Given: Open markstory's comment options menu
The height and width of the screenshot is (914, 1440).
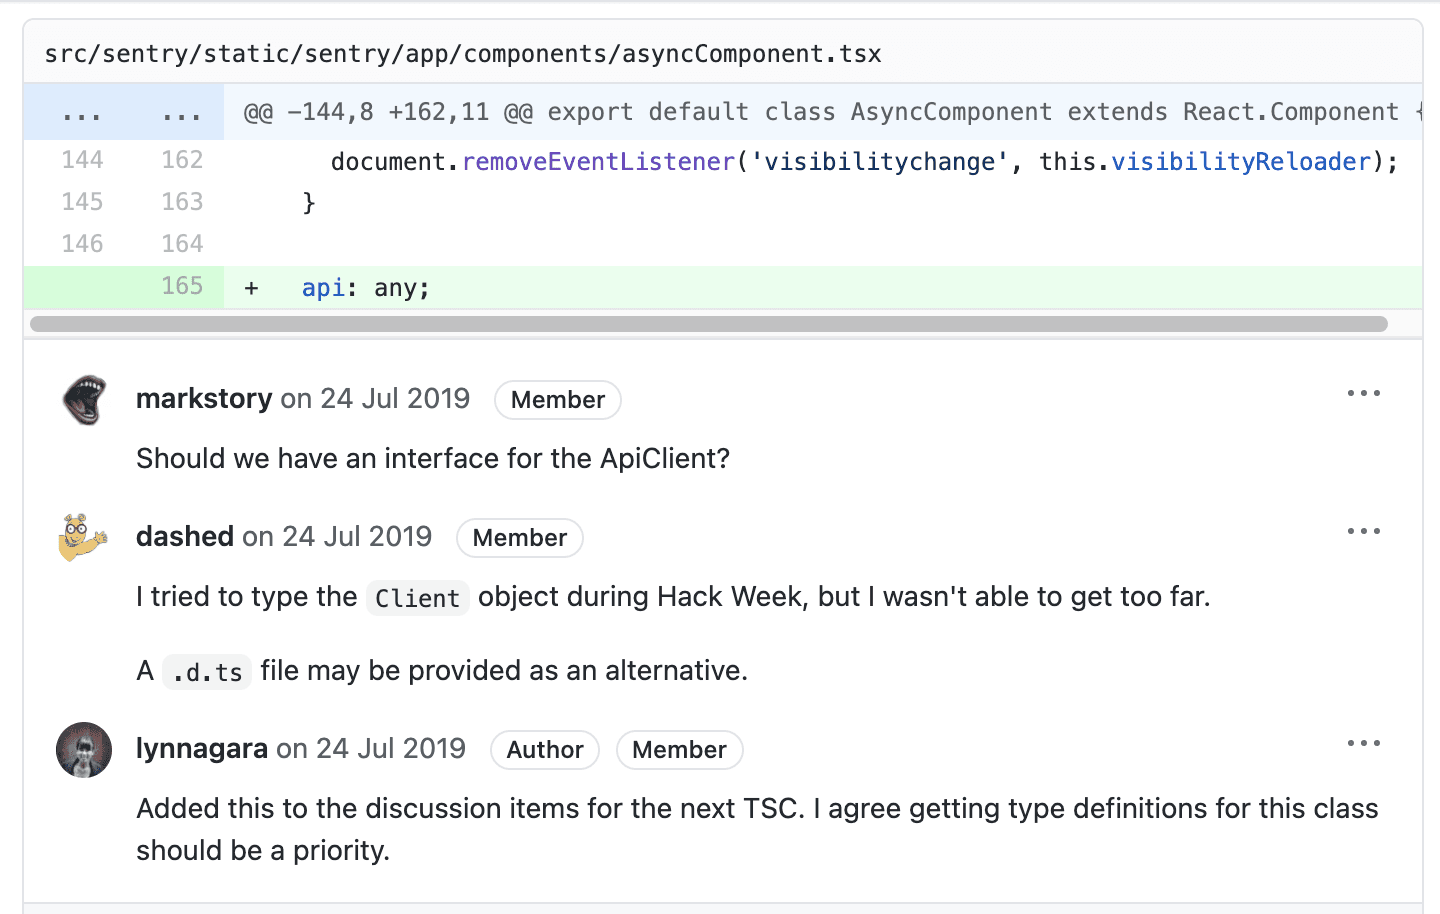Looking at the screenshot, I should pos(1364,393).
